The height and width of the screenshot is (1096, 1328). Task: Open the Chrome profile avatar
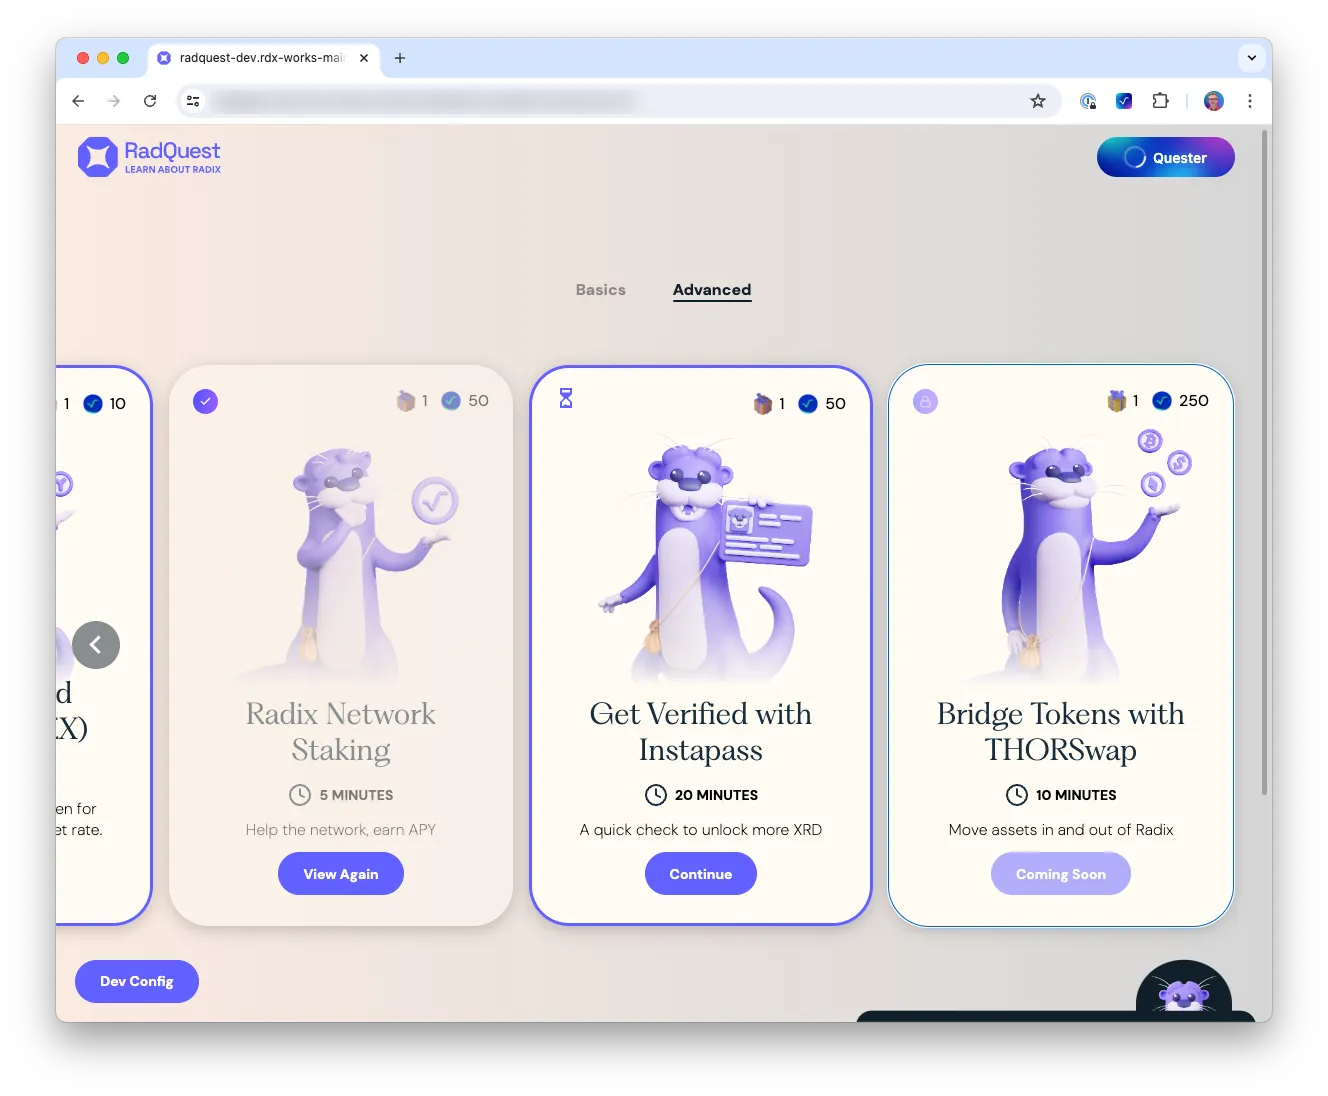[1214, 101]
